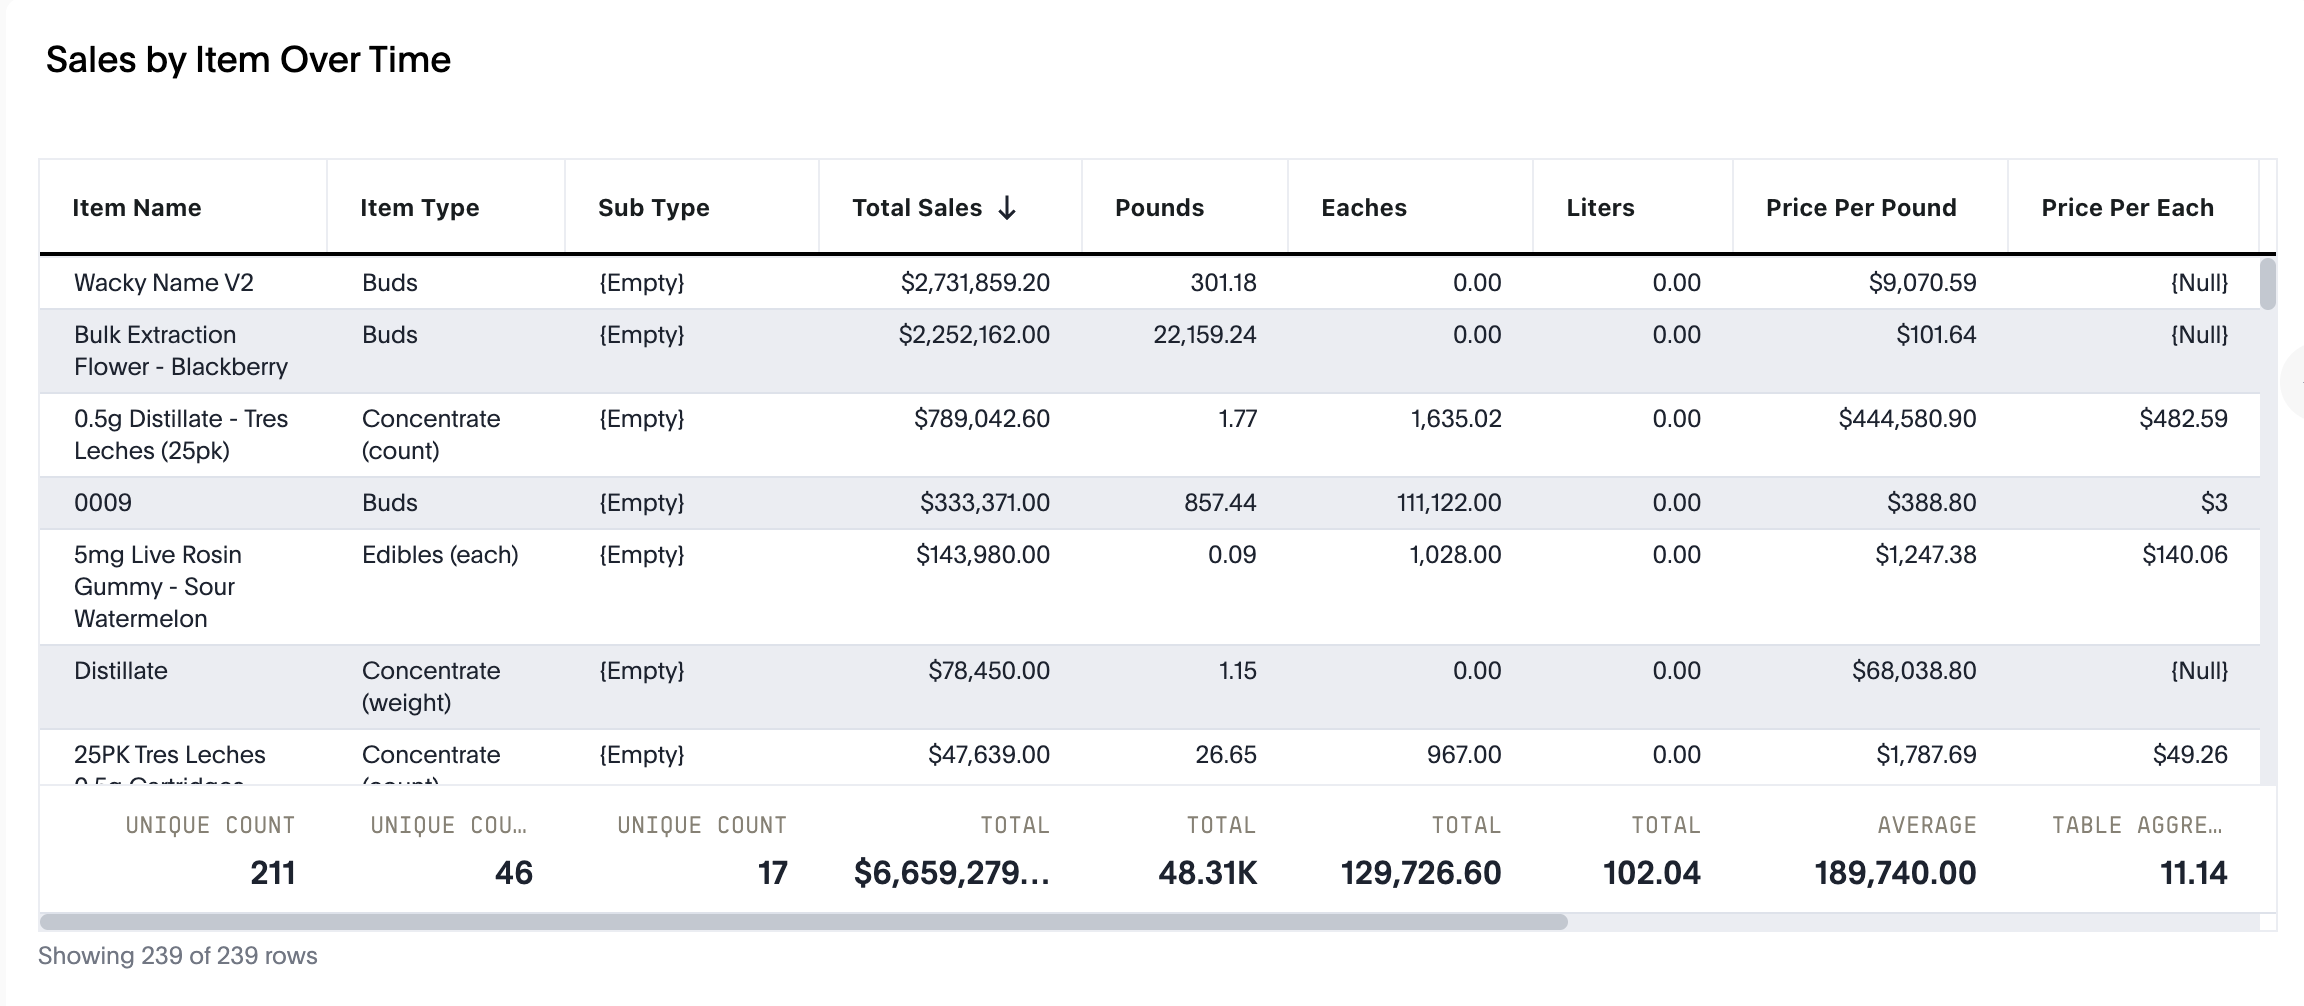Select the Wacky Name V2 item cell

(x=164, y=283)
